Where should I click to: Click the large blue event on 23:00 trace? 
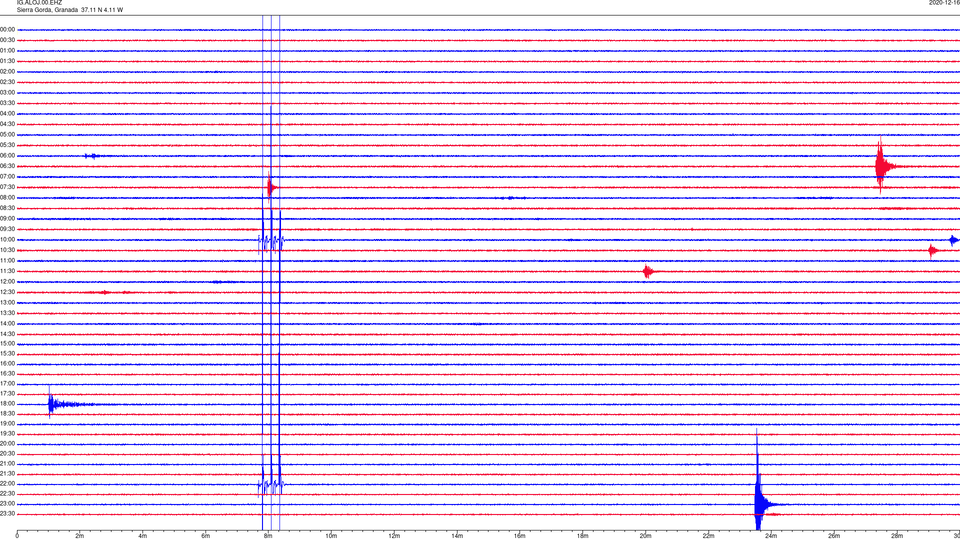(x=761, y=504)
